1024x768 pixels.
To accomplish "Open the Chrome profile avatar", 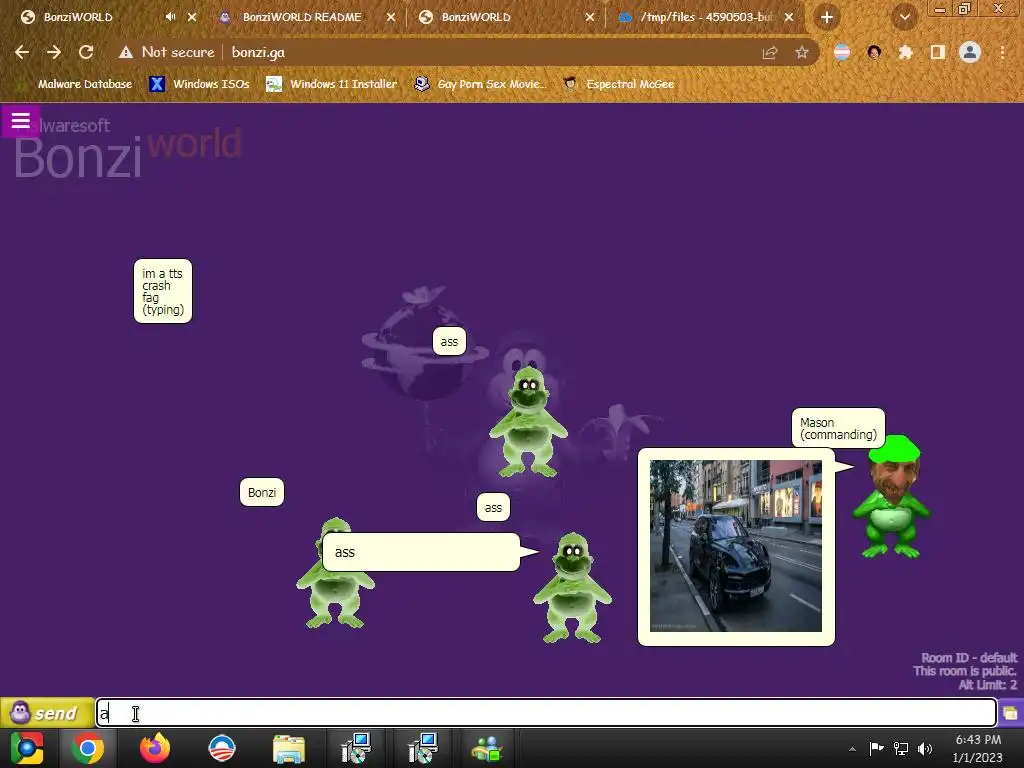I will [x=970, y=52].
